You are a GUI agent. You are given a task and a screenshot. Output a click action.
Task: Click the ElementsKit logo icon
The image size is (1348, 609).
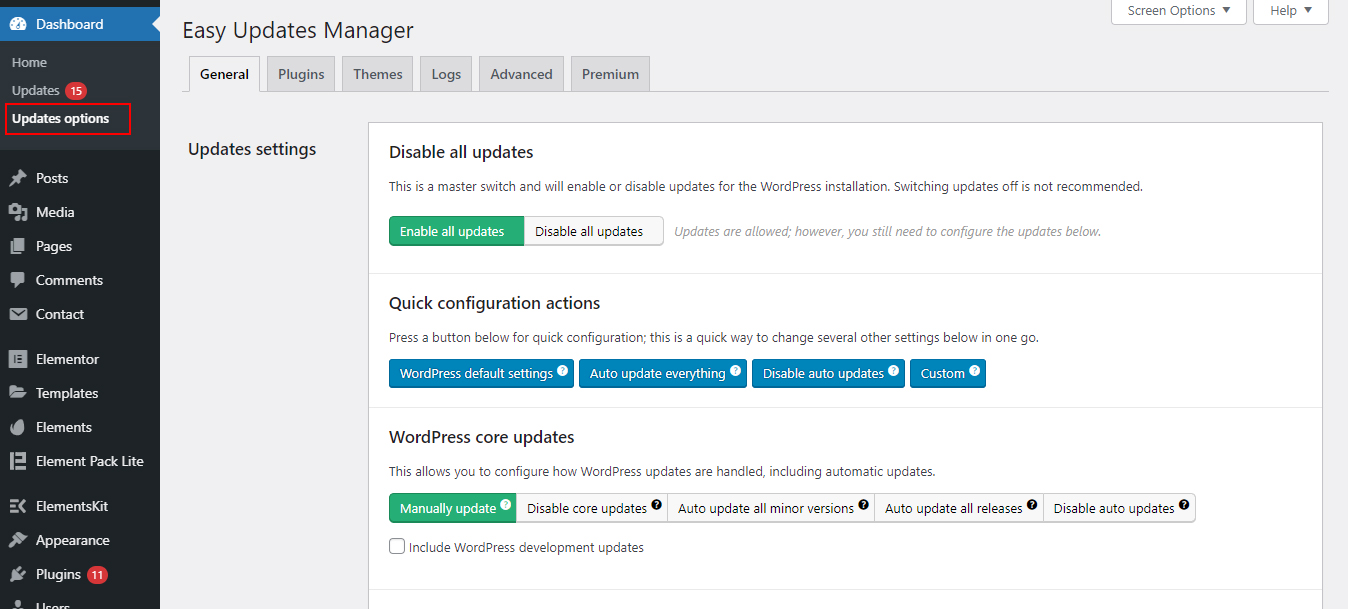18,506
